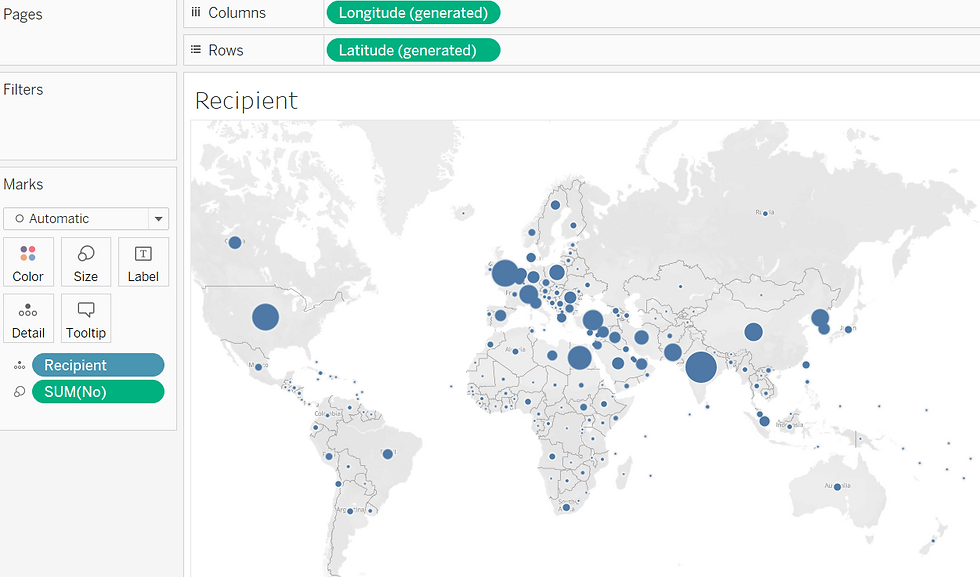The height and width of the screenshot is (577, 980).
Task: Click the size icon beside SUM(No) pill
Action: [19, 392]
